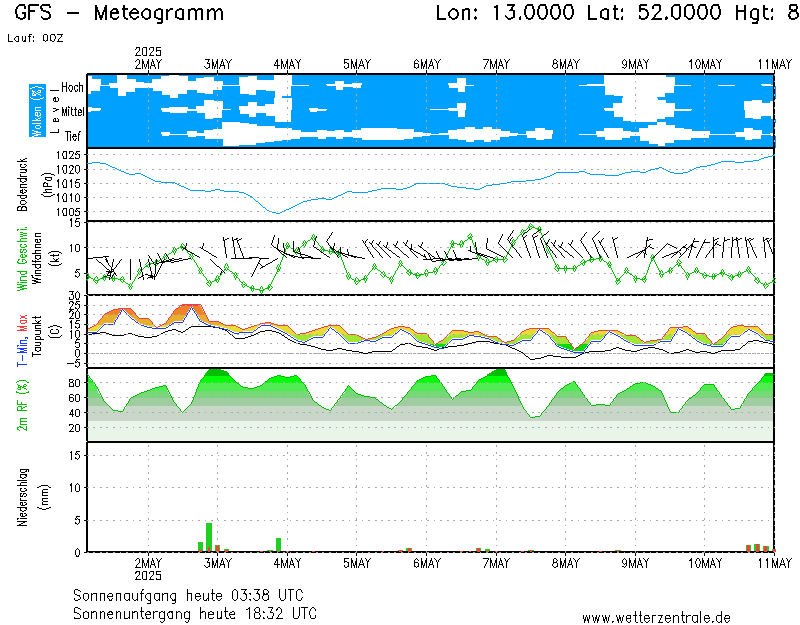The image size is (800, 625).
Task: Click the green precipitation bar just before 4MAY
Action: (279, 545)
